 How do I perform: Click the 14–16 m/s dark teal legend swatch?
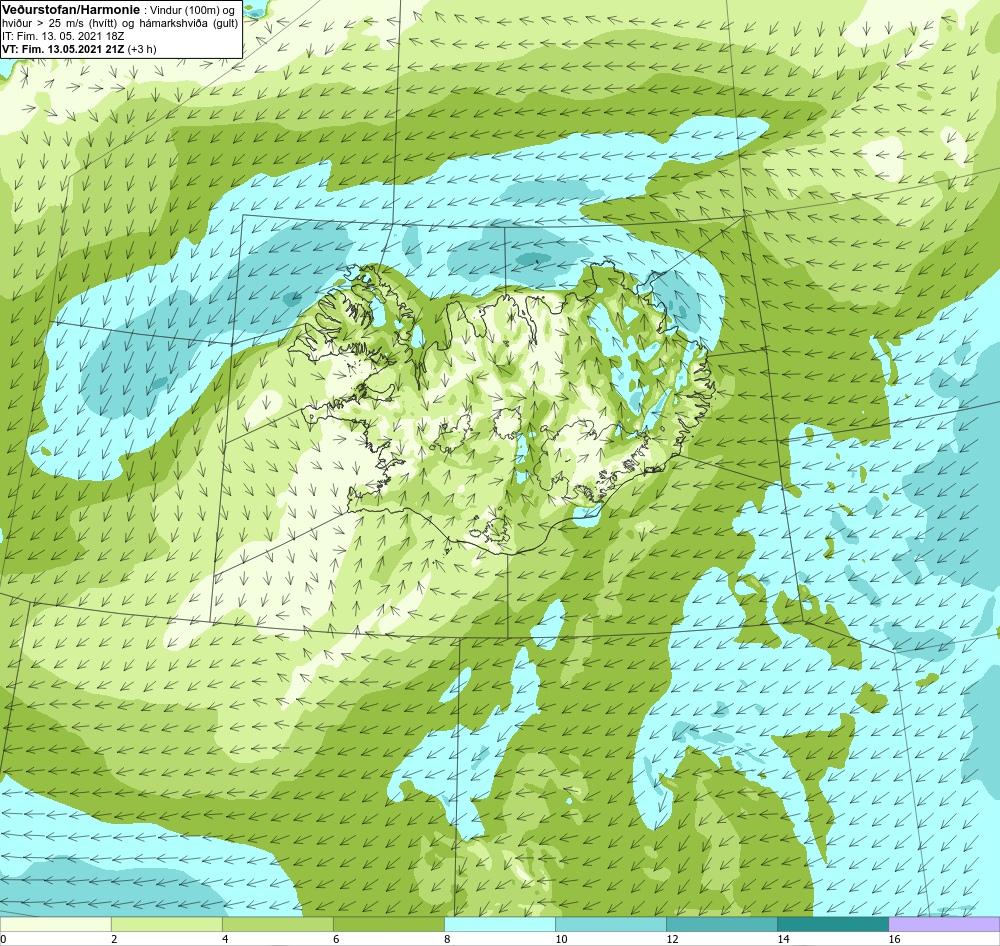coord(833,924)
